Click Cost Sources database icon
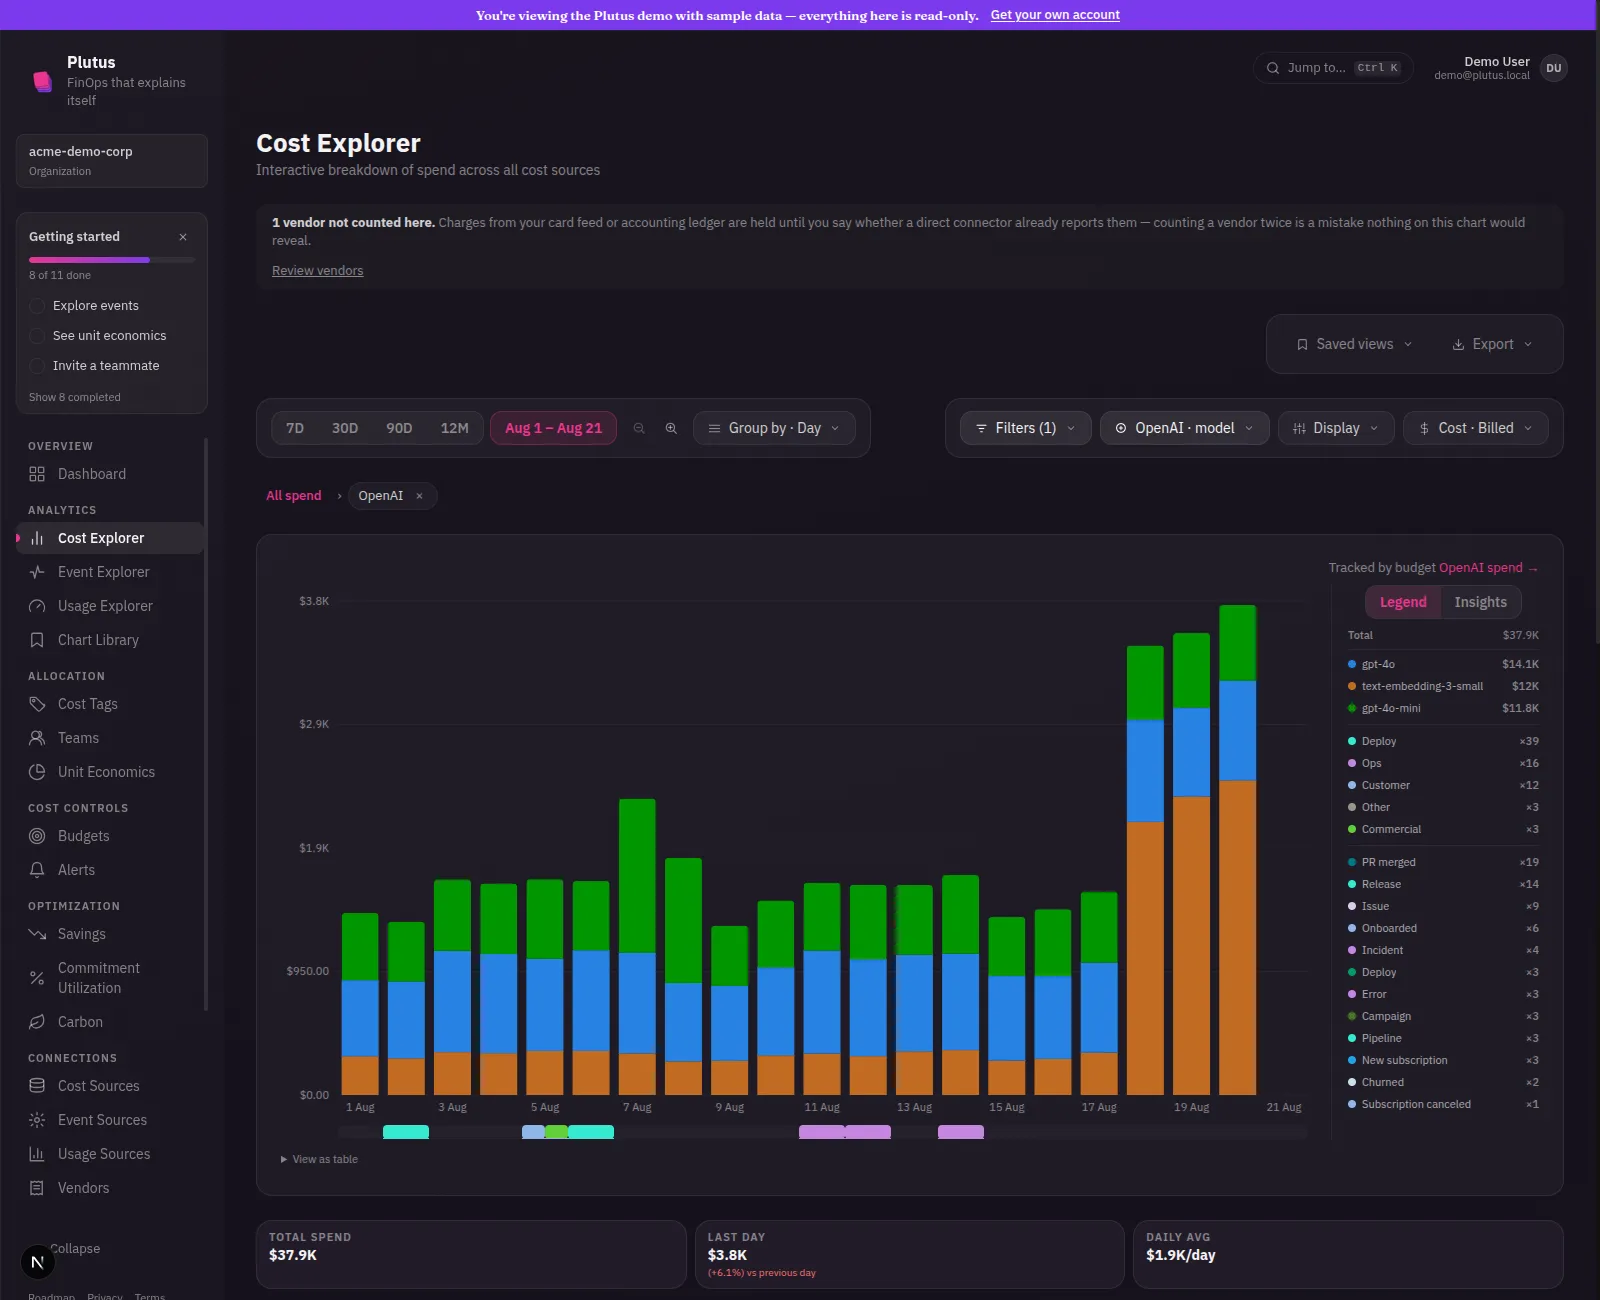1600x1300 pixels. (37, 1086)
